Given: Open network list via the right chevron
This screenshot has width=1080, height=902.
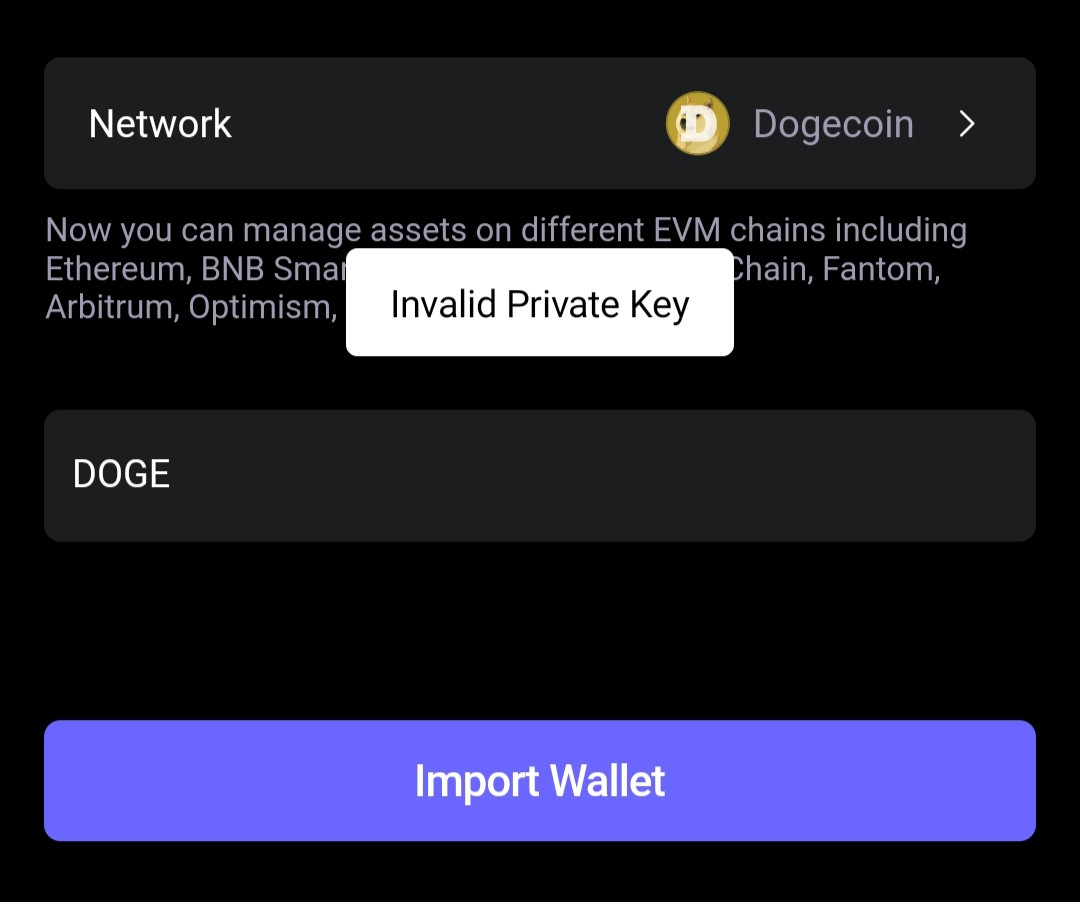Looking at the screenshot, I should [x=967, y=124].
